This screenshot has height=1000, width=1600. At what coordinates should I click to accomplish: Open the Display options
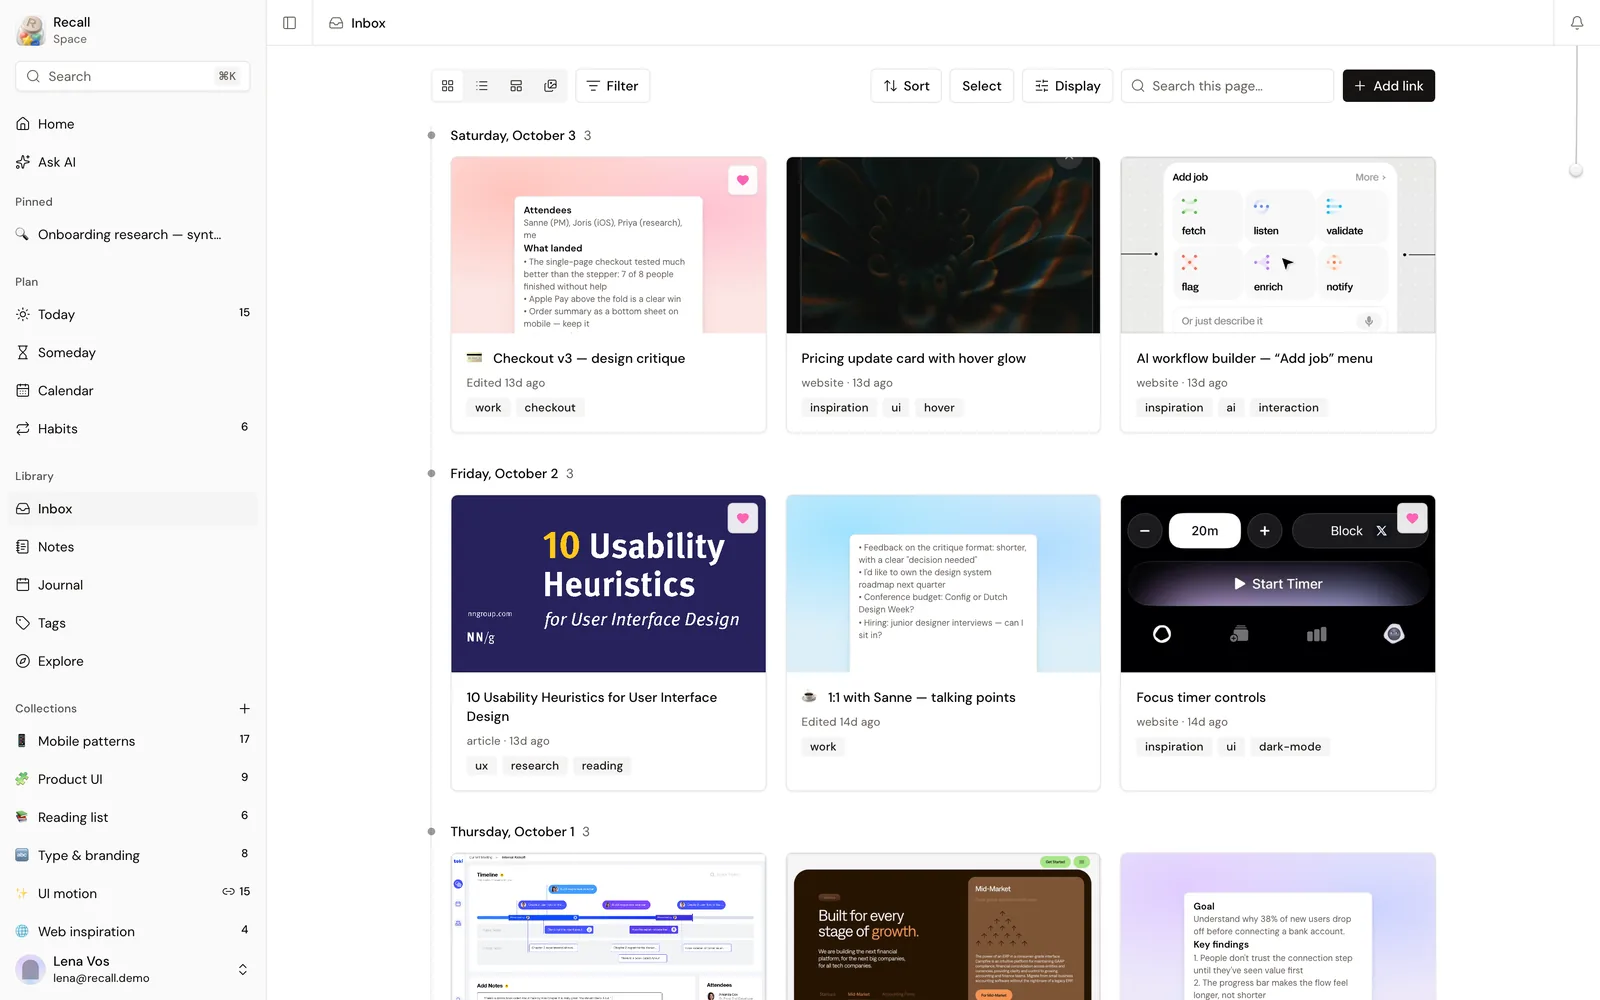[x=1067, y=86]
